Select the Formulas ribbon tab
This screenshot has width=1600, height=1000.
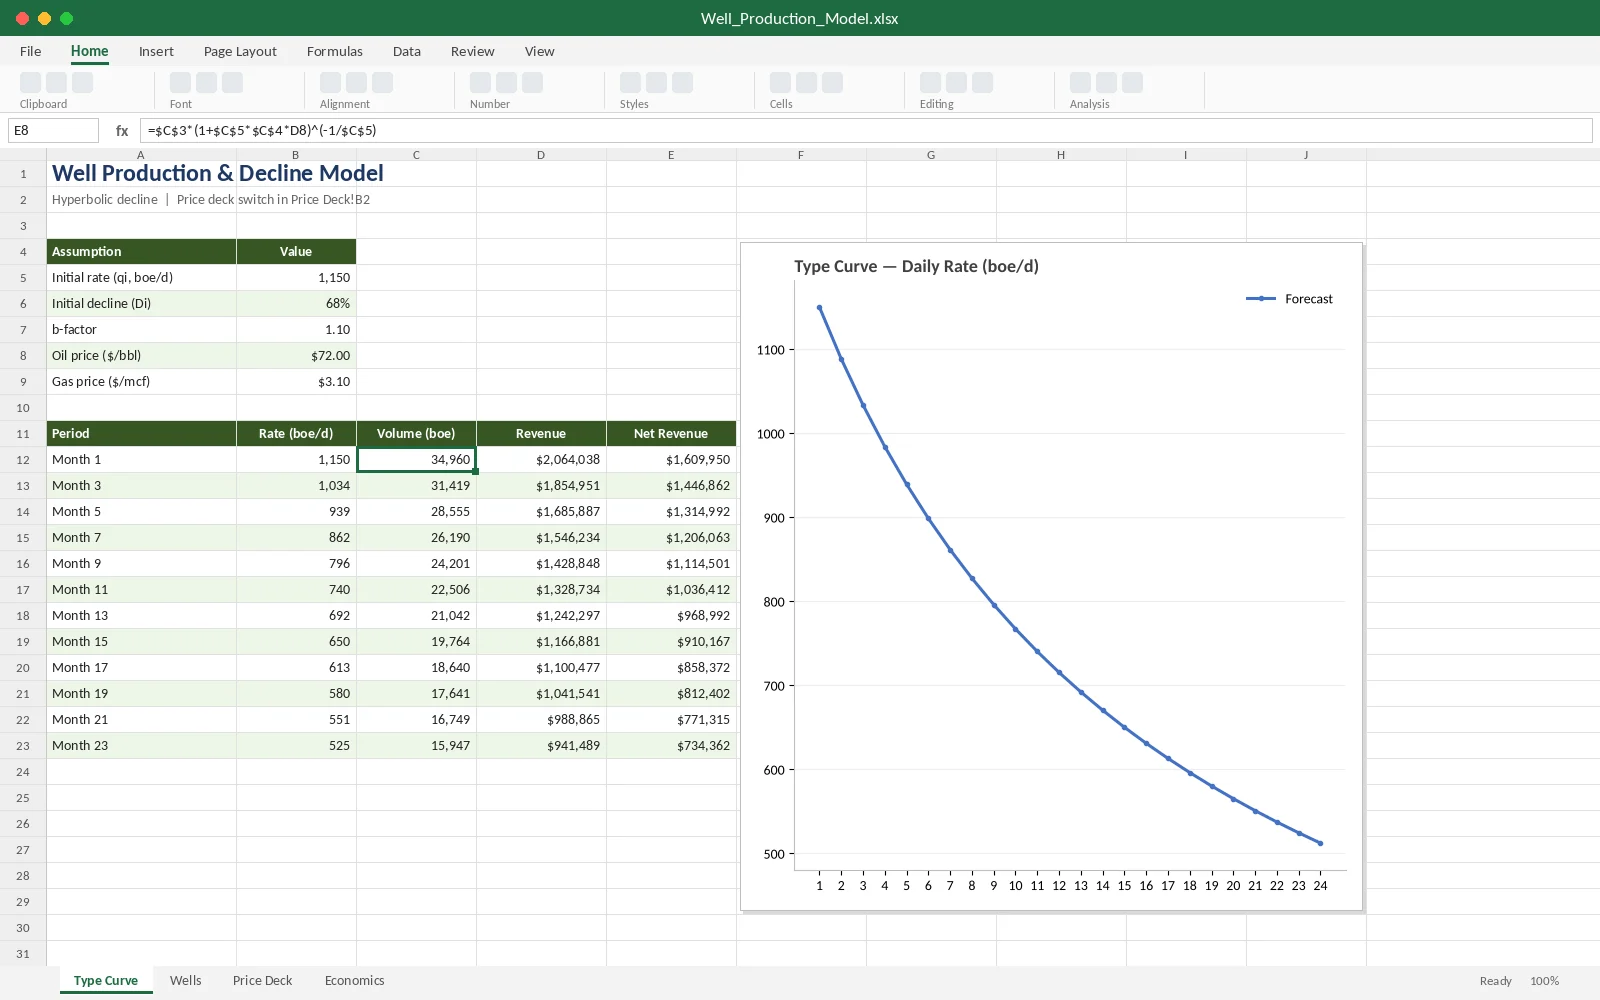click(335, 51)
